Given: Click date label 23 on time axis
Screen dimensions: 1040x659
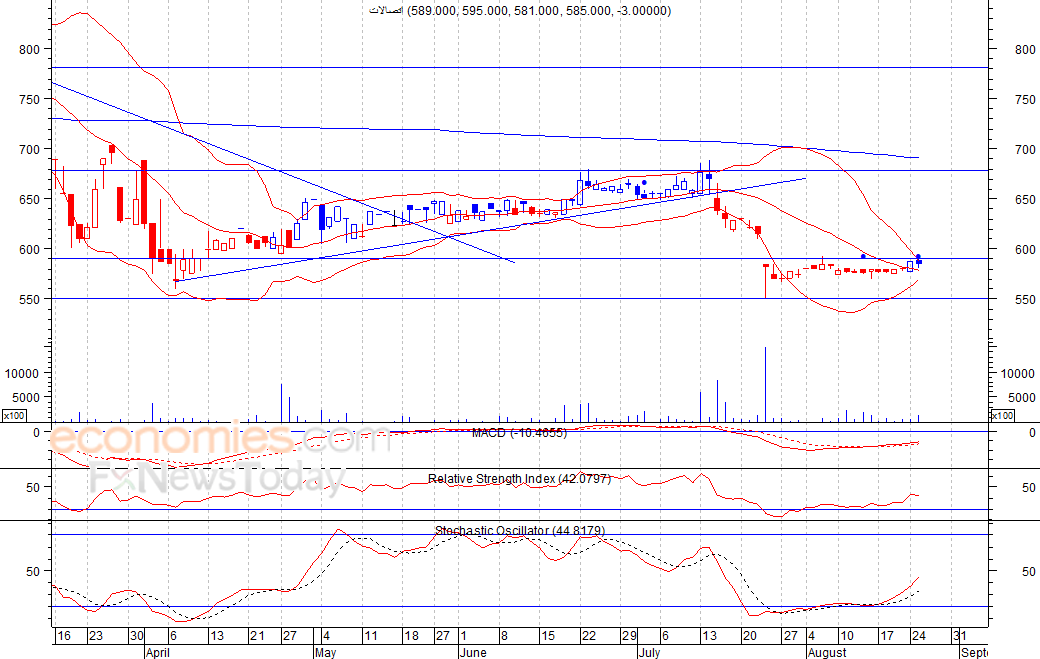Looking at the screenshot, I should (96, 636).
